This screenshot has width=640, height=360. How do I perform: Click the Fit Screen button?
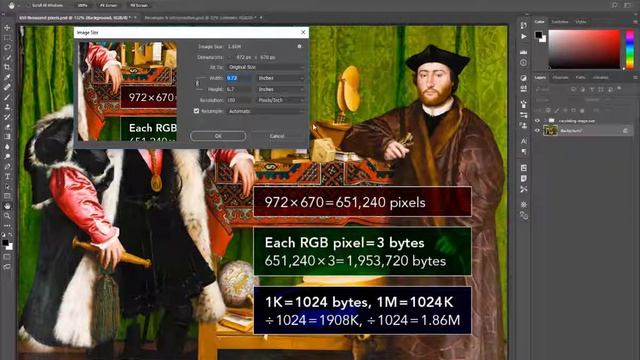(x=109, y=6)
